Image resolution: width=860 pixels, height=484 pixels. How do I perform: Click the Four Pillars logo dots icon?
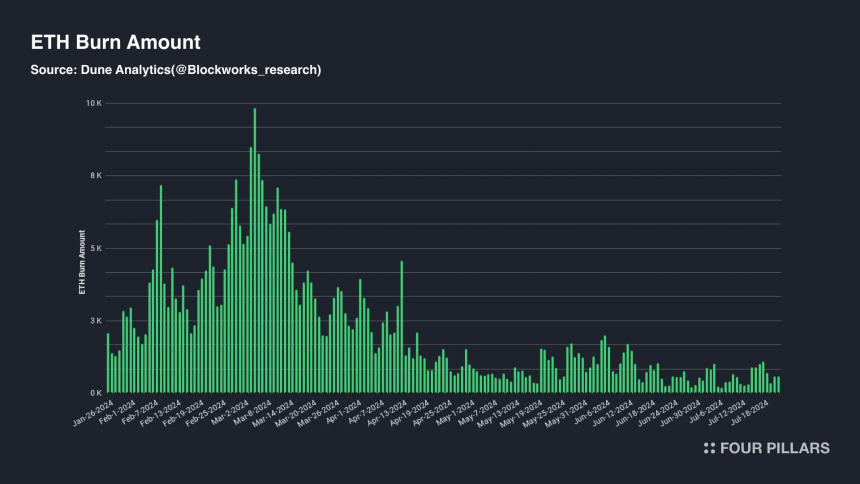coord(709,448)
